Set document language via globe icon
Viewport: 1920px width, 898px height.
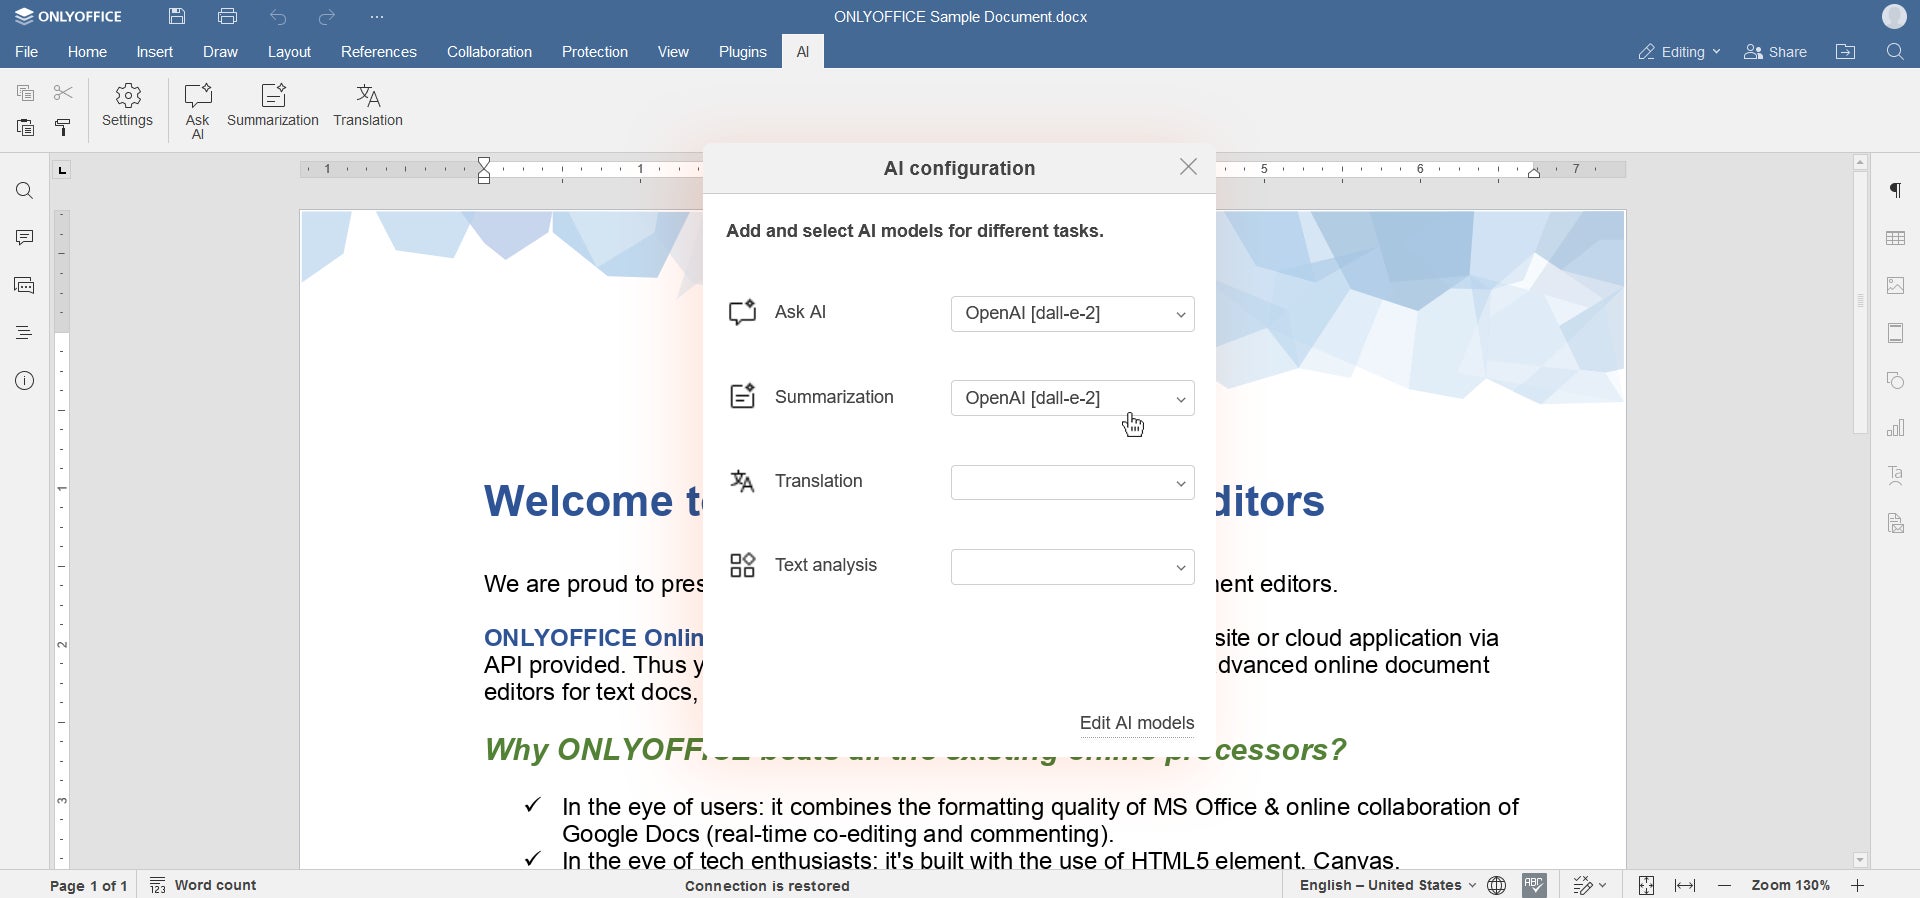click(1497, 886)
